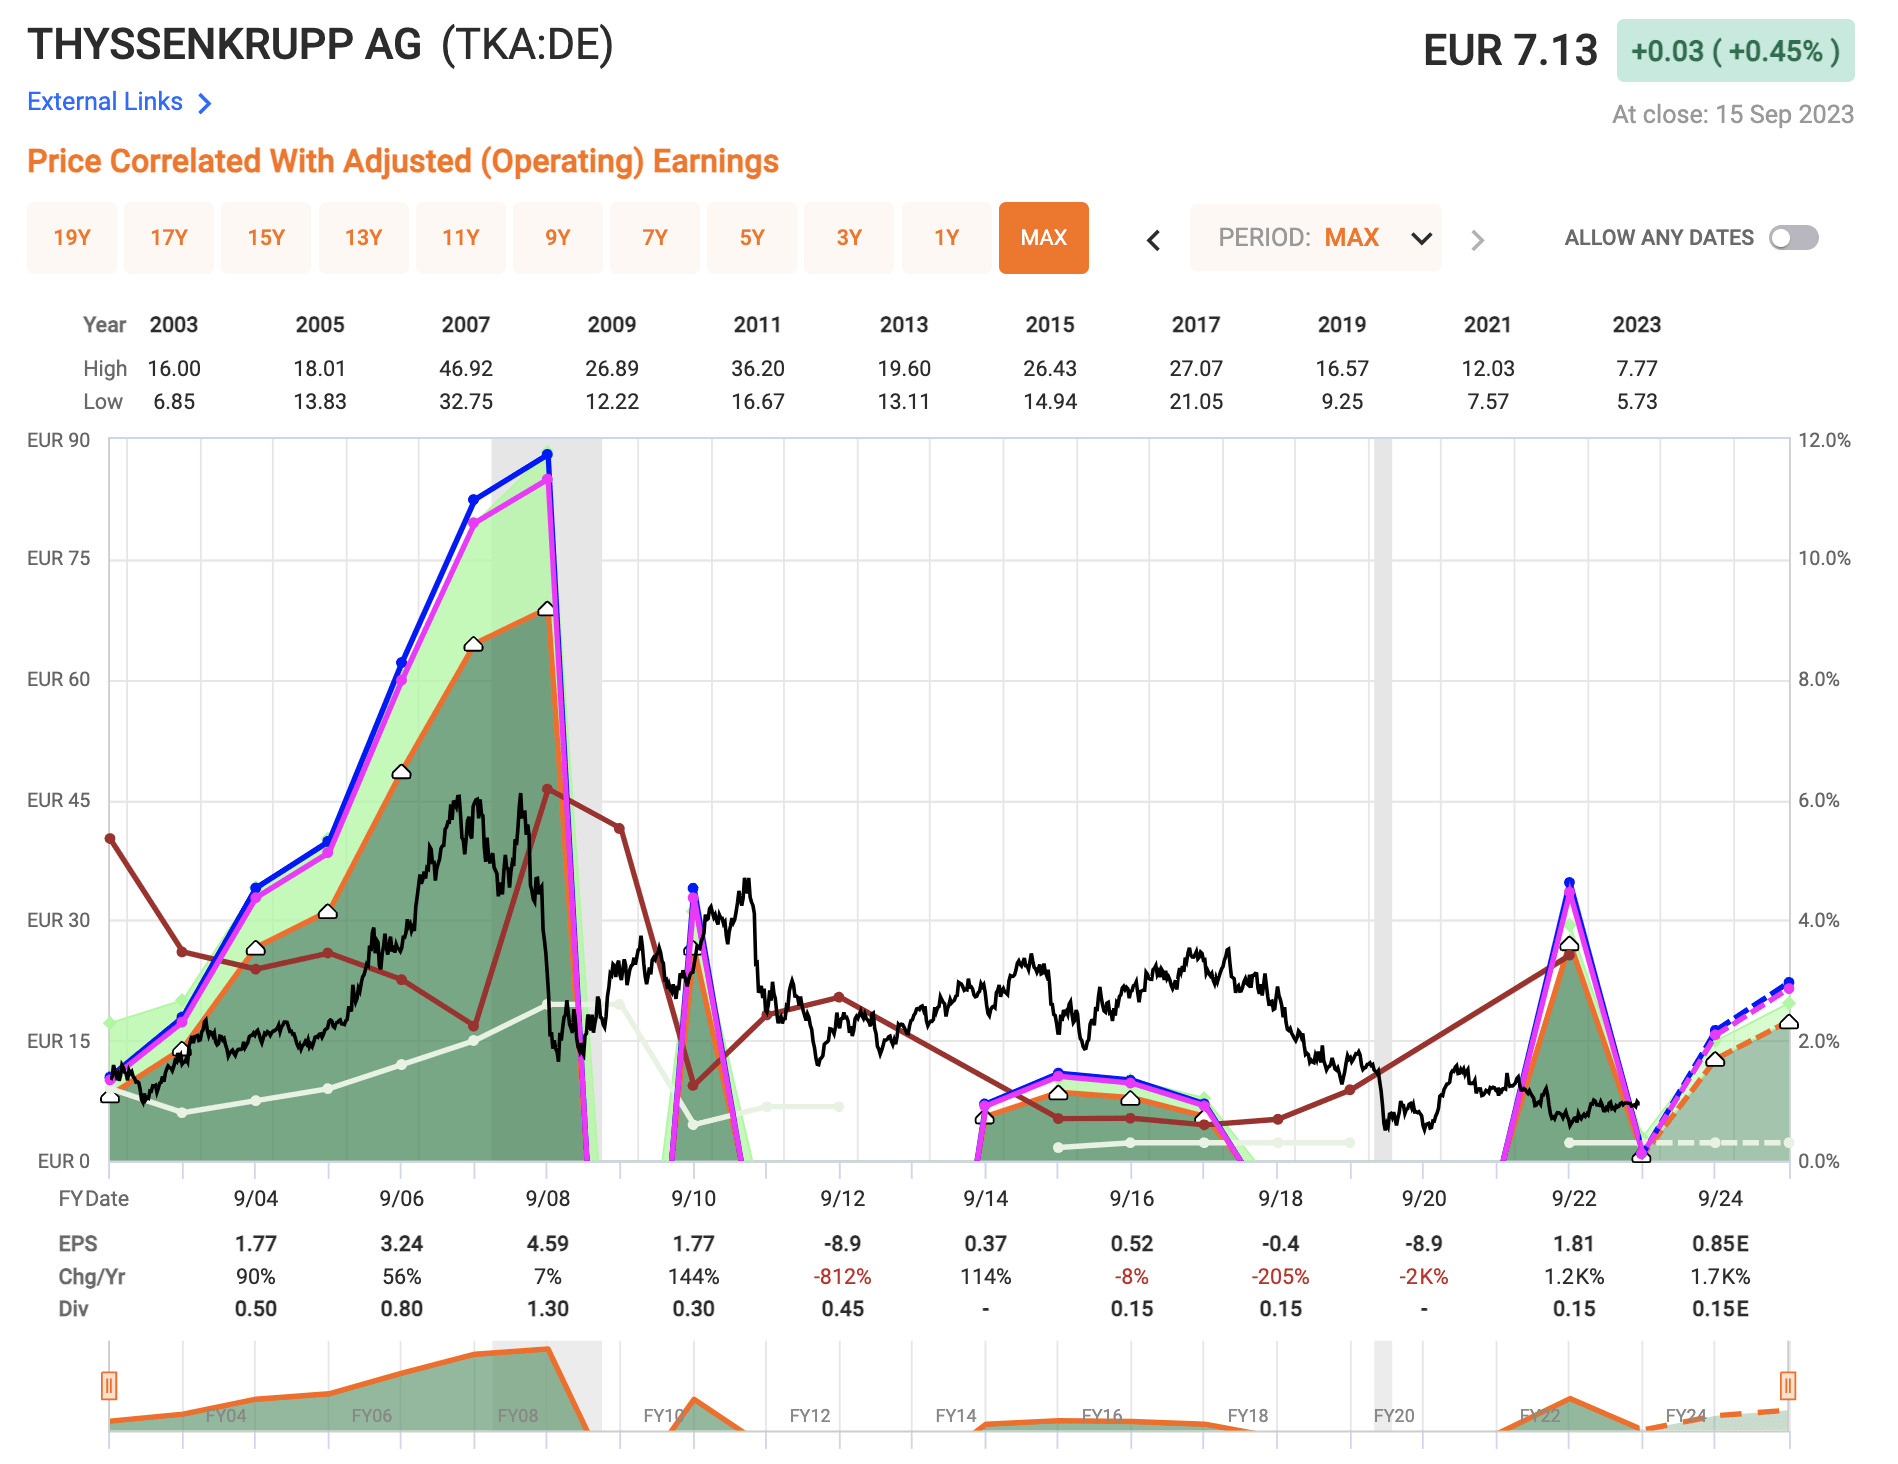Click the white triangle marker at 9/24 forecast
The width and height of the screenshot is (1898, 1464).
coord(1715,1060)
